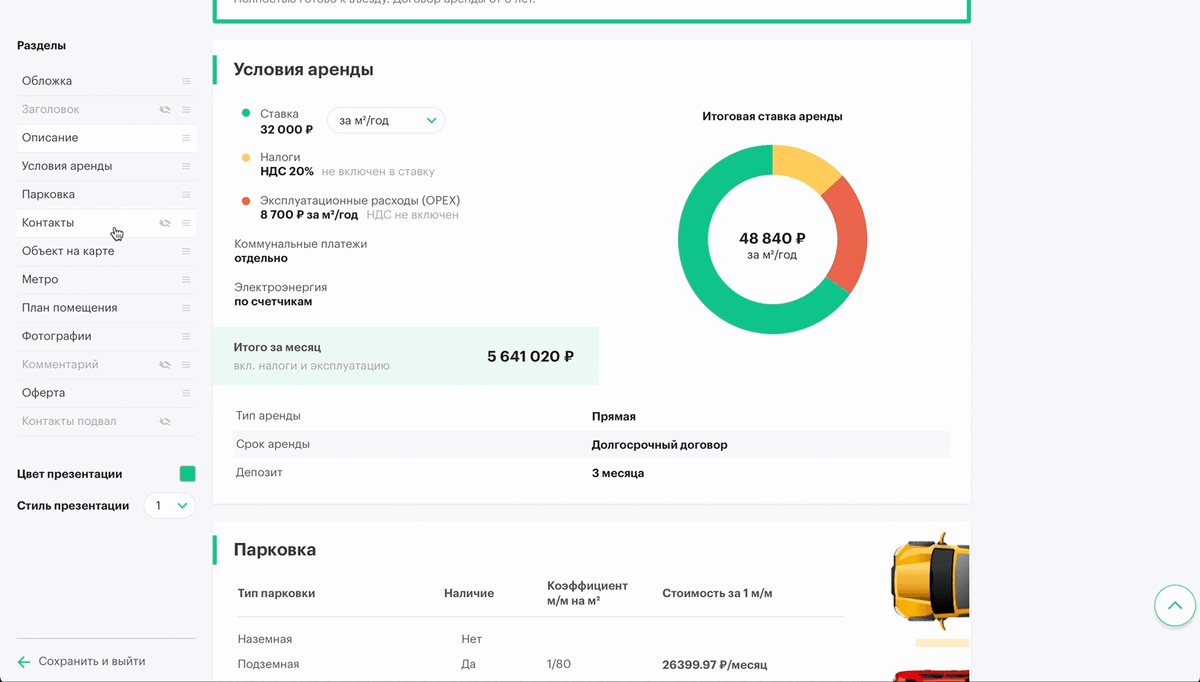Click the drag handle next to "Метро"
This screenshot has height=682, width=1200.
(x=186, y=279)
